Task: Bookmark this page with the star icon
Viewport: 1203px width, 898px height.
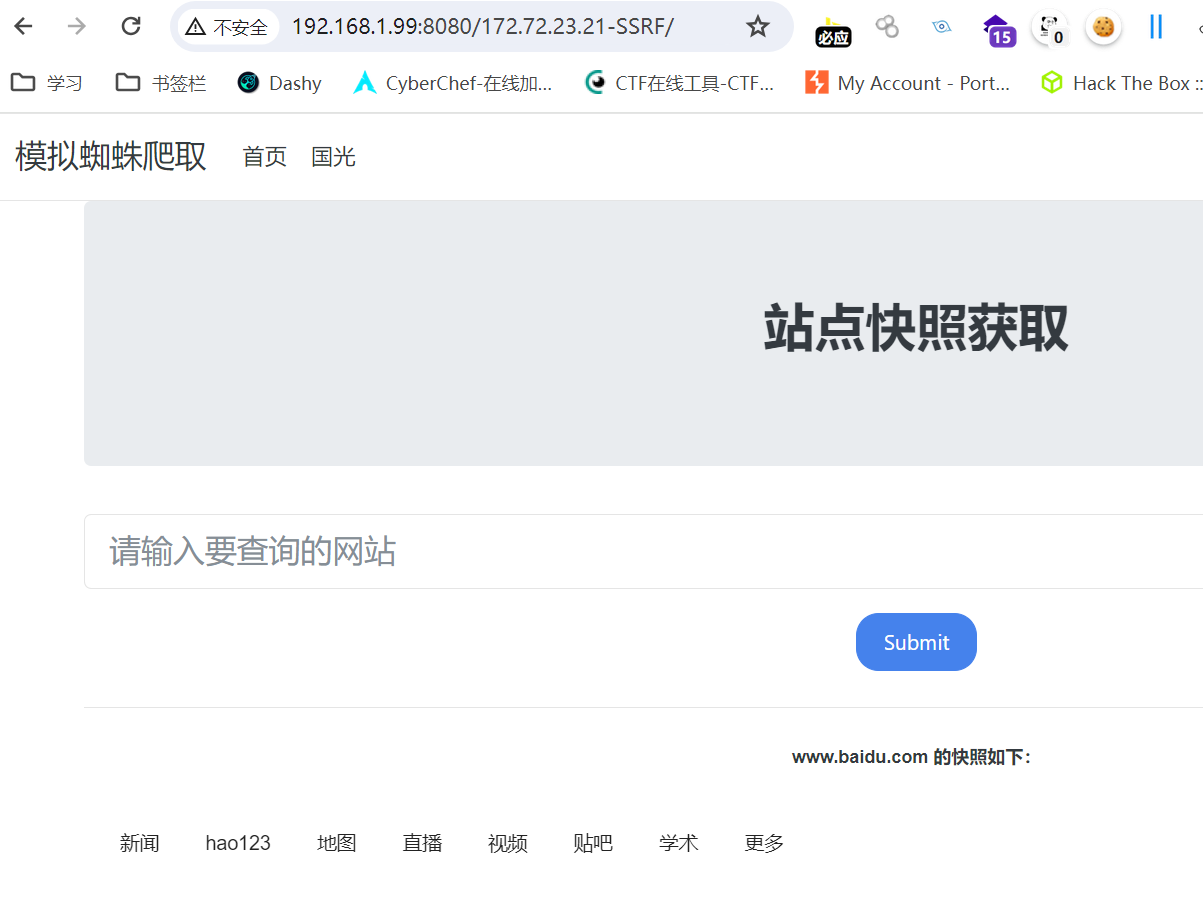Action: 758,27
